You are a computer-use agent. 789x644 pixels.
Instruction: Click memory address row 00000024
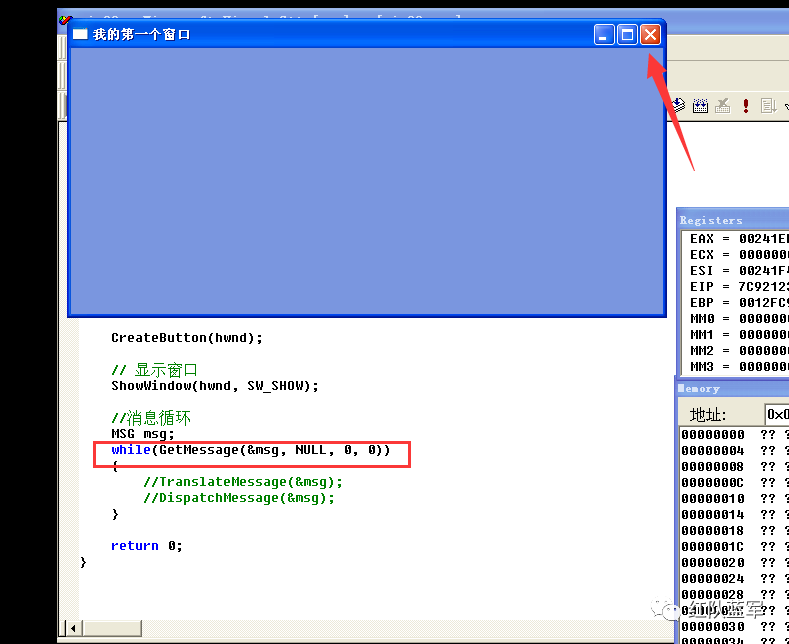pyautogui.click(x=735, y=579)
